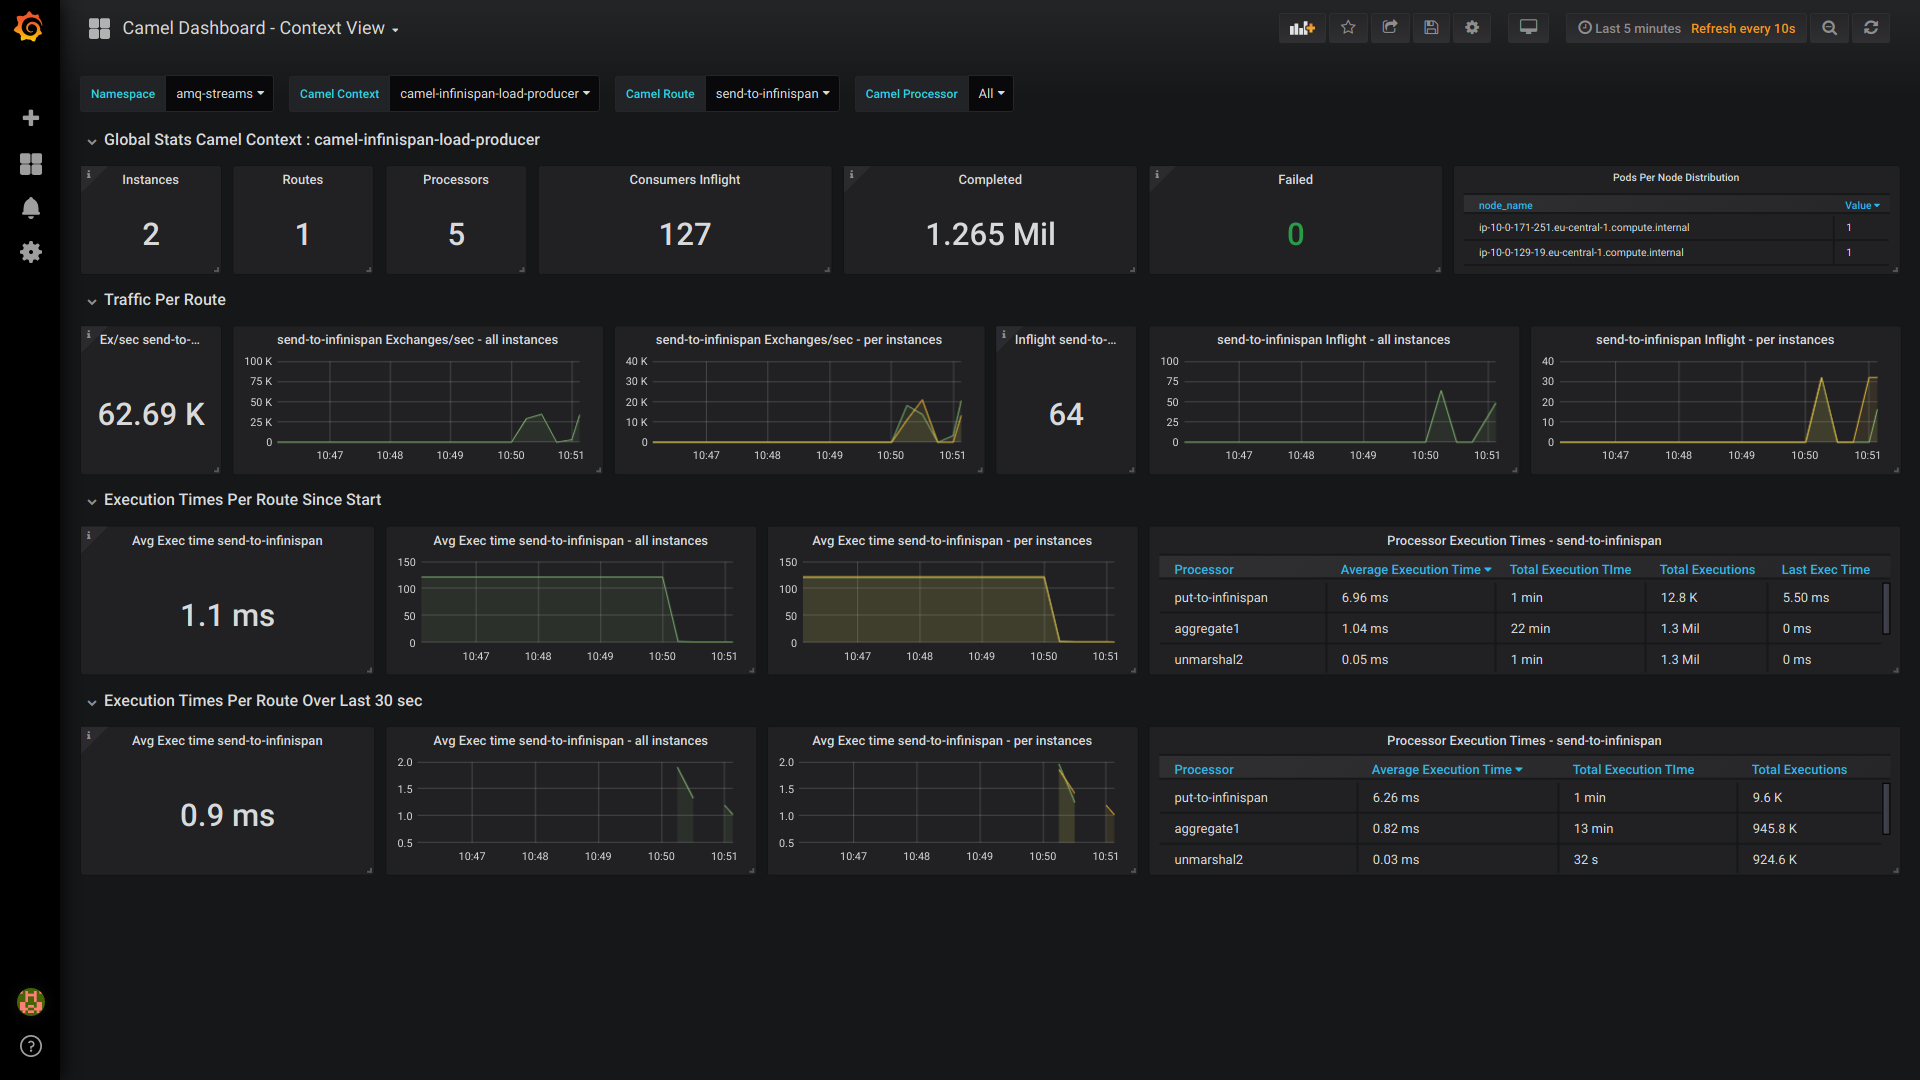Collapse the Traffic Per Route section
This screenshot has height=1080, width=1920.
[x=90, y=301]
